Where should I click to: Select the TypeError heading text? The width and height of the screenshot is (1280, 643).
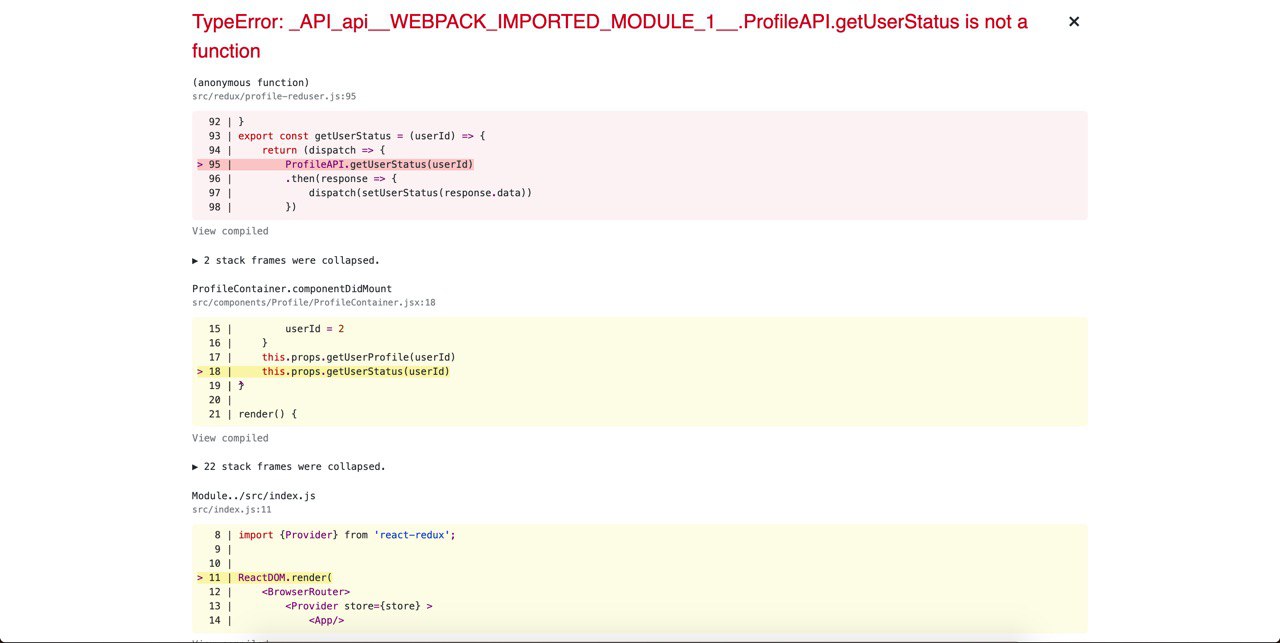(x=610, y=36)
